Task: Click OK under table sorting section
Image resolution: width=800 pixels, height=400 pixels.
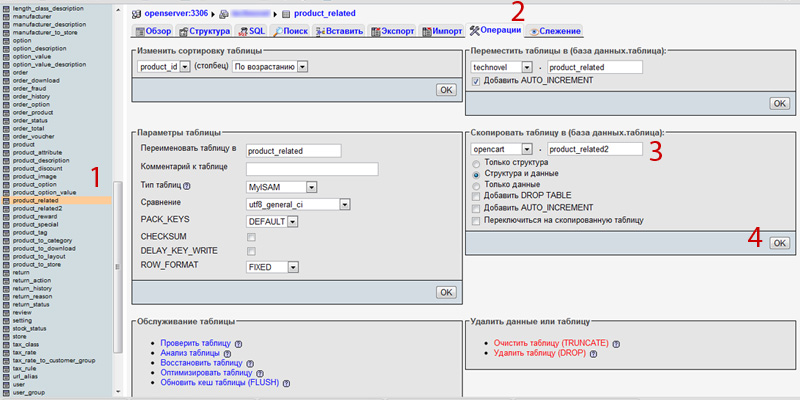Action: click(446, 90)
